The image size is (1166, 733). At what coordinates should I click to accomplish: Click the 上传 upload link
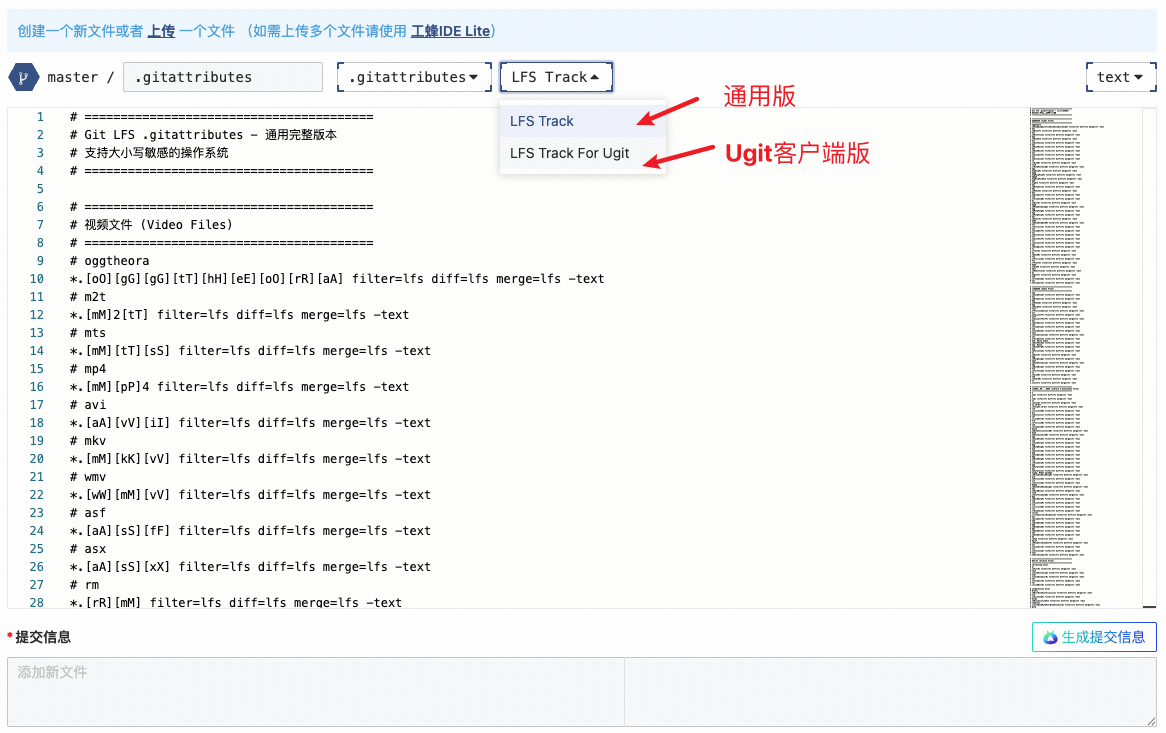(x=161, y=31)
